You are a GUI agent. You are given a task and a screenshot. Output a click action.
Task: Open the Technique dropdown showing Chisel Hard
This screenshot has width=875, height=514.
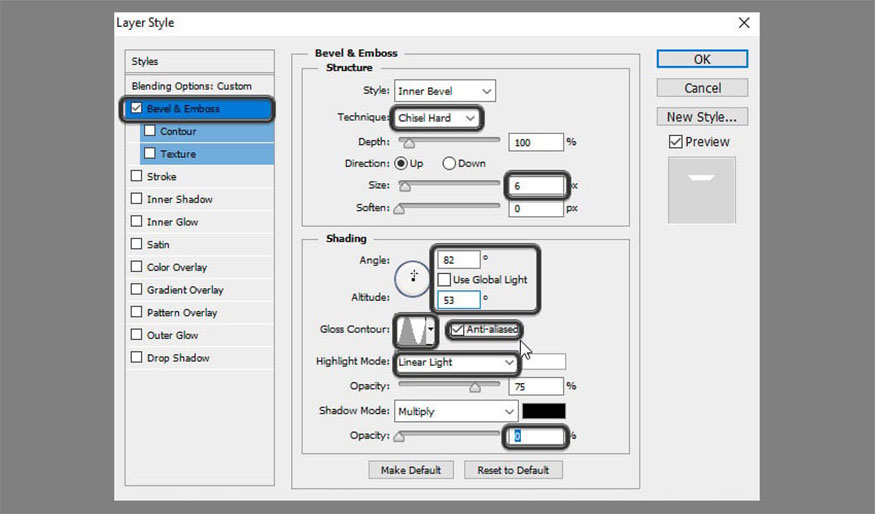click(x=436, y=118)
